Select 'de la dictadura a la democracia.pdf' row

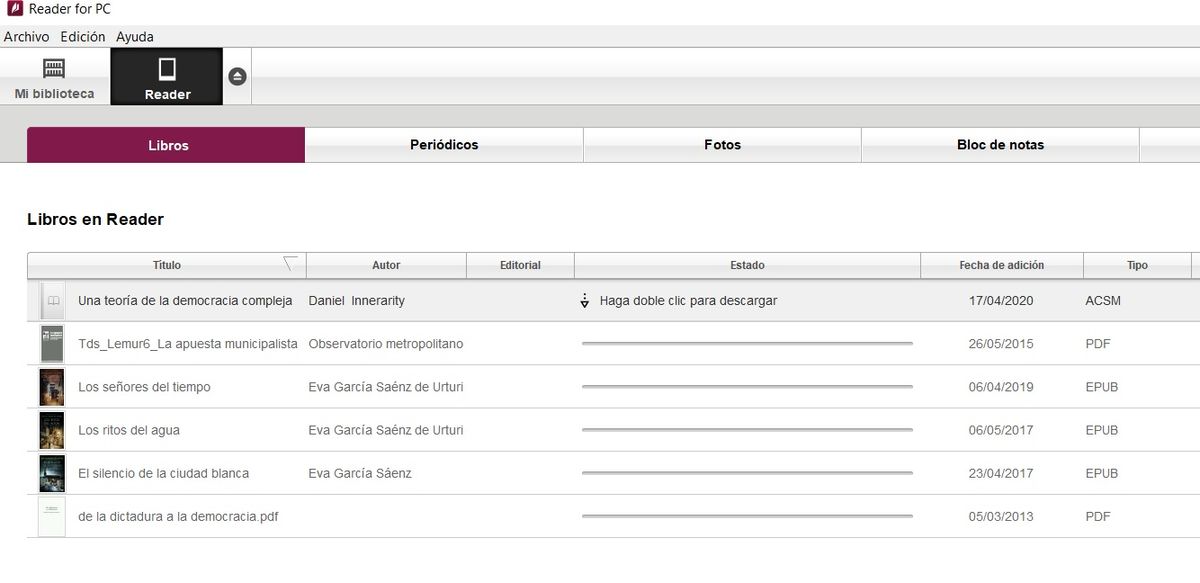point(178,516)
